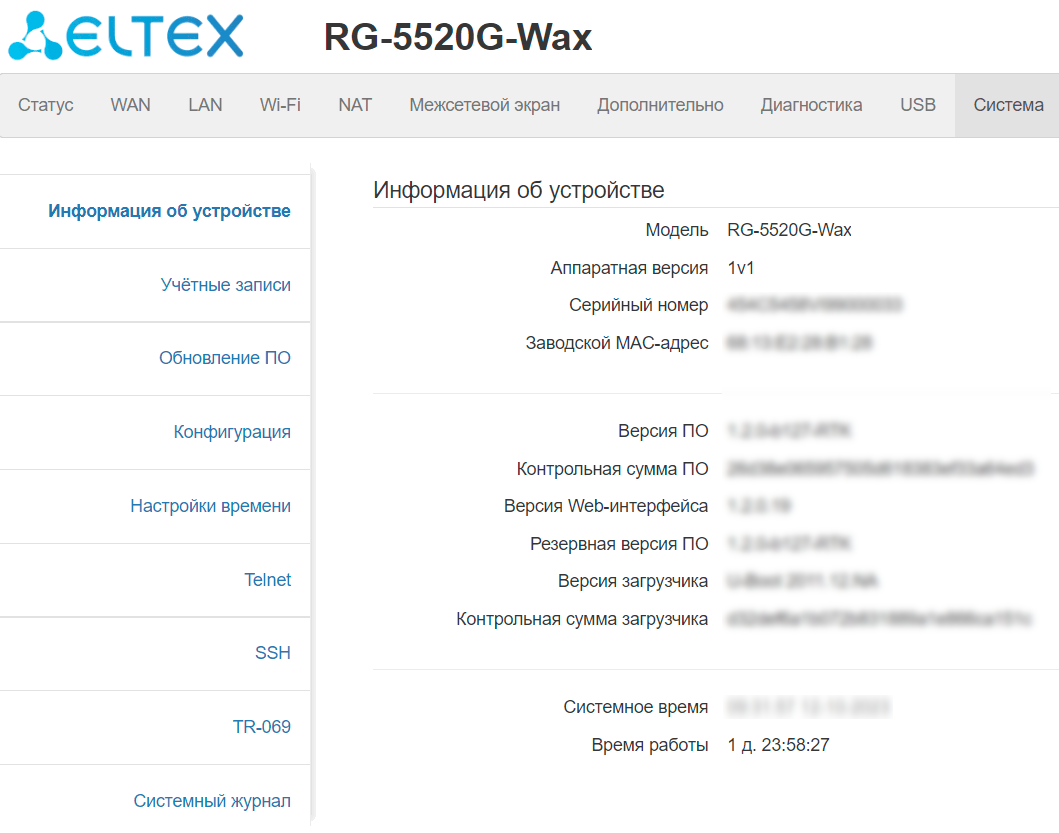
Task: Click the Версия ПО label
Action: click(663, 431)
